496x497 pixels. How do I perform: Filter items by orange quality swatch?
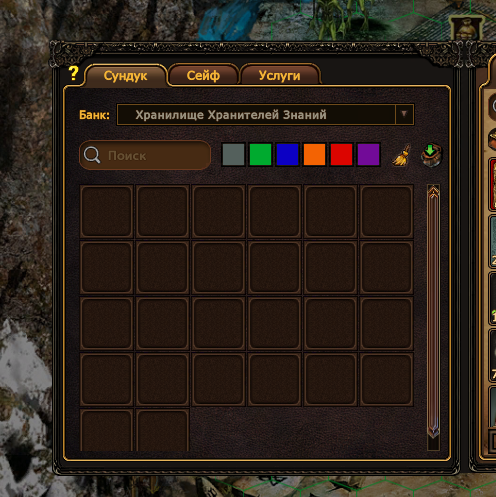314,154
